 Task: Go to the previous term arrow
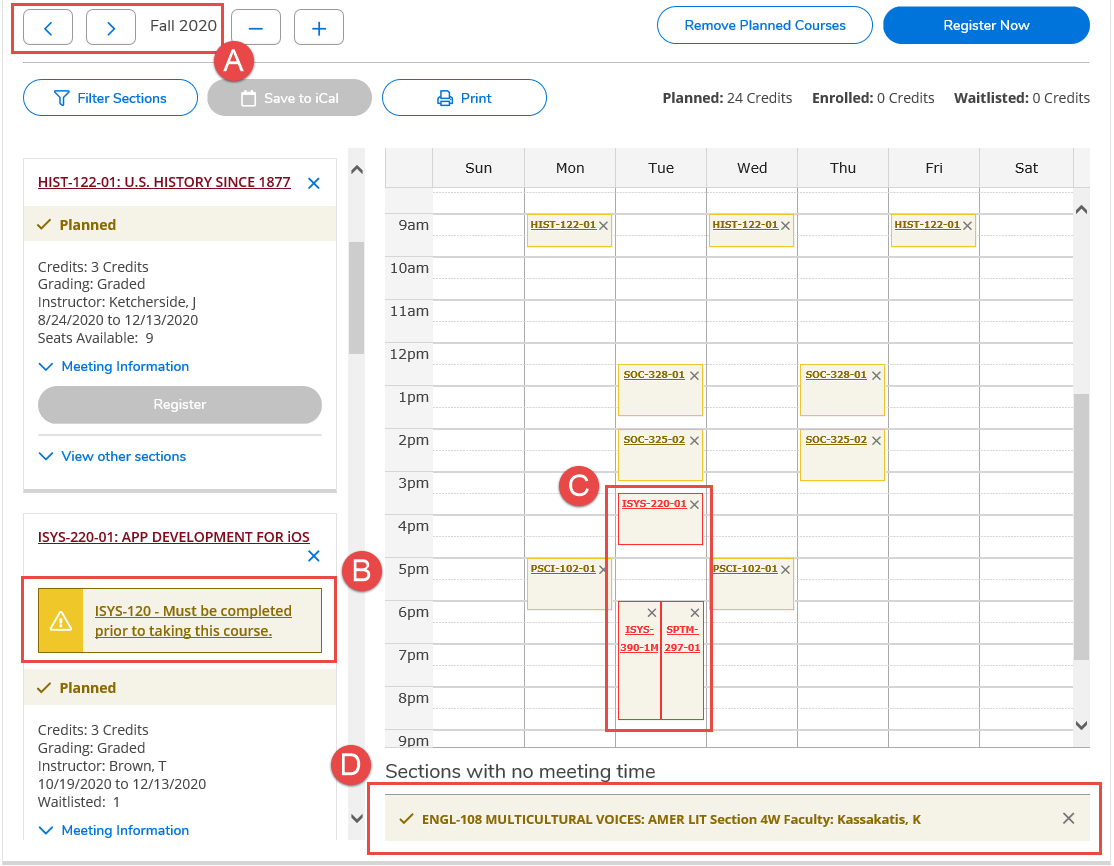[x=48, y=28]
